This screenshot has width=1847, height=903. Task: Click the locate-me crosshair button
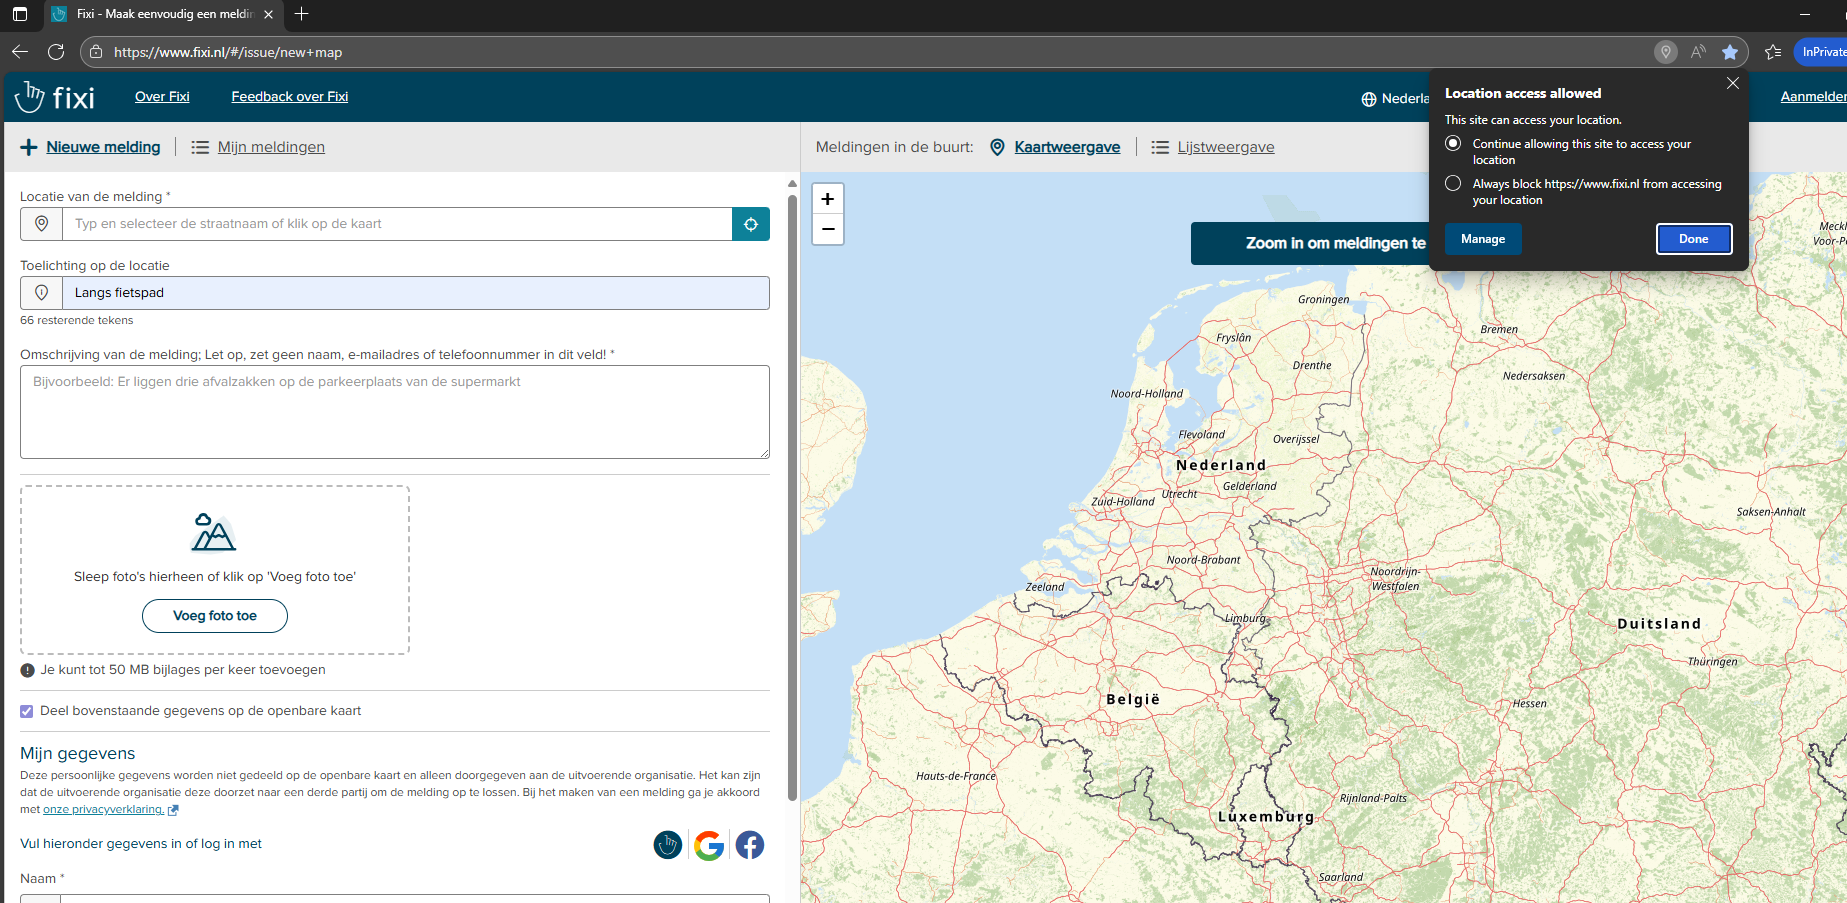click(x=750, y=224)
